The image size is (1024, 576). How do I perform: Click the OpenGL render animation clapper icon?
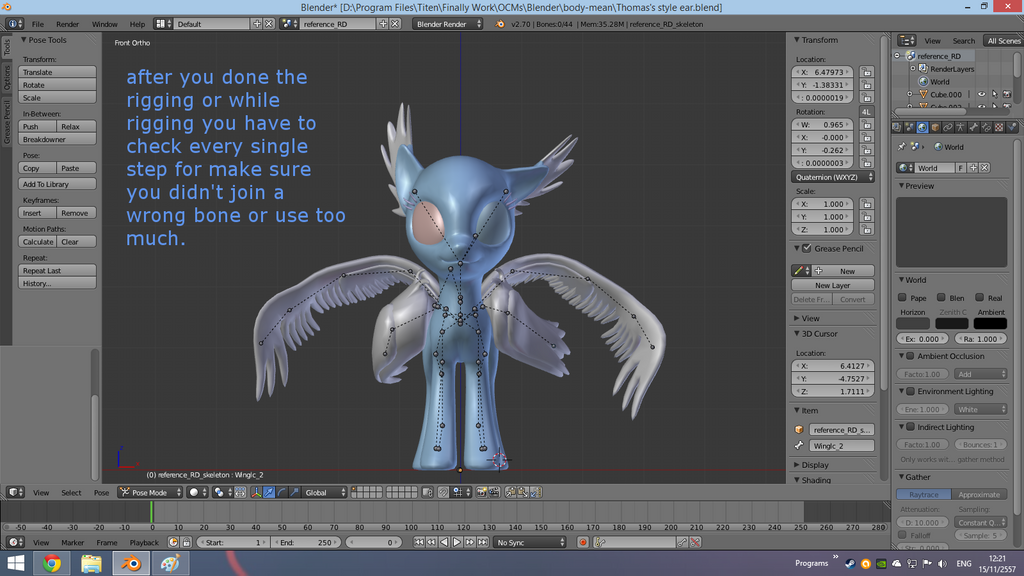point(494,492)
